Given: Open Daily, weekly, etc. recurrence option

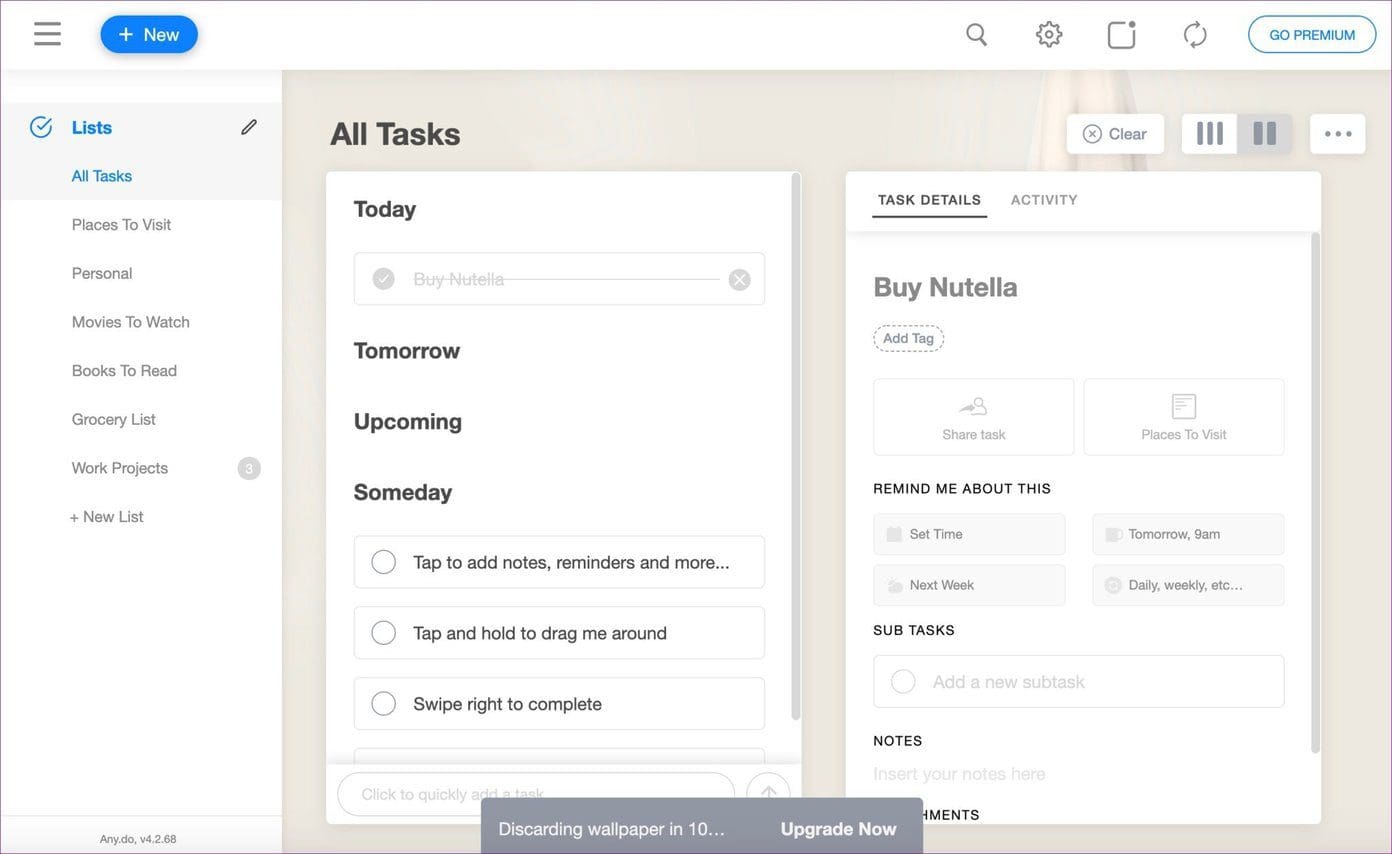Looking at the screenshot, I should (1188, 585).
